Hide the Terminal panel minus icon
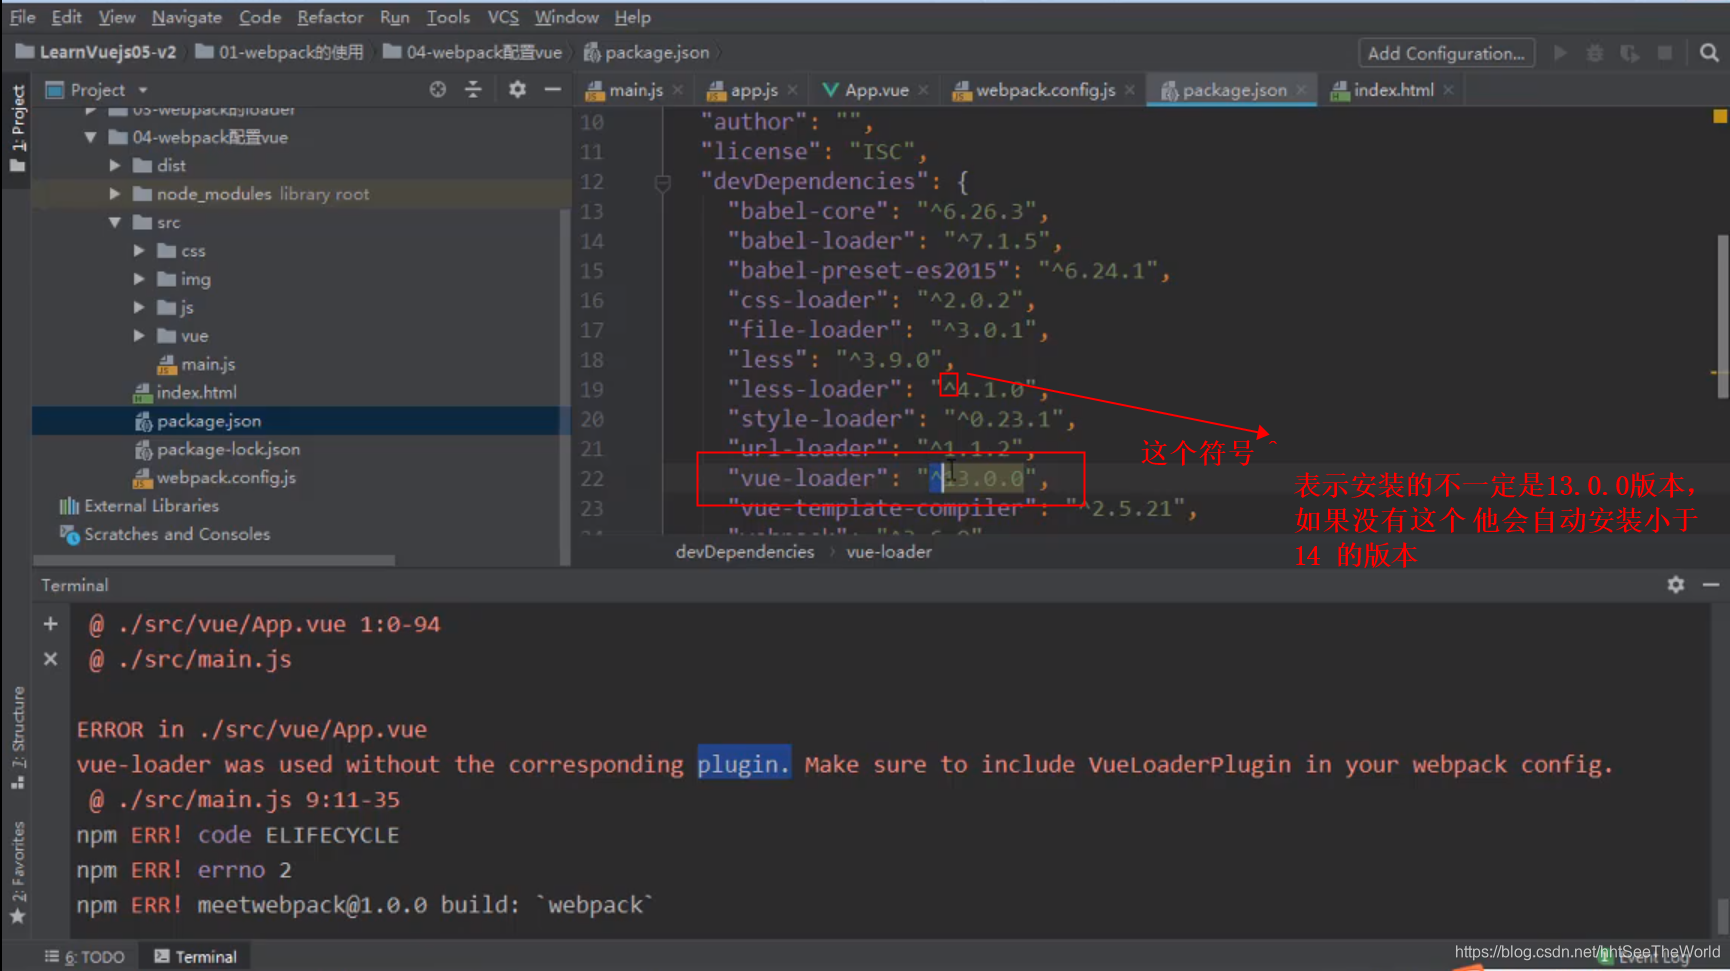 point(1711,585)
